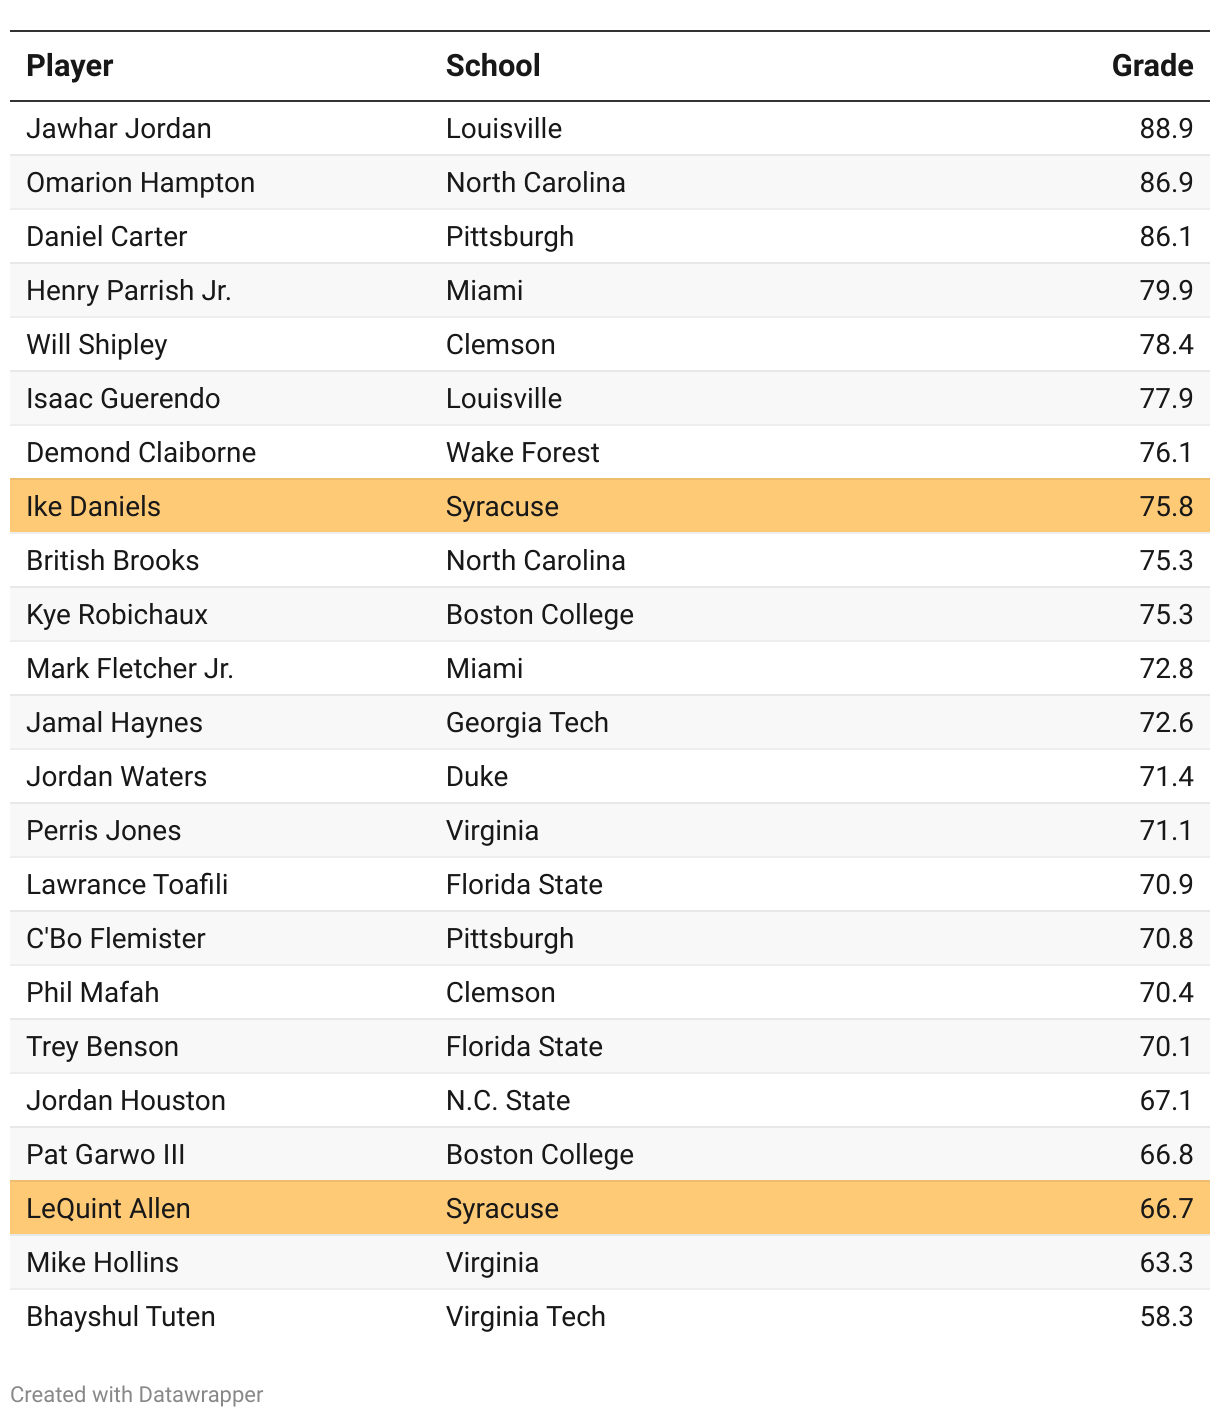Click Pittsburgh in Daniel Carter's row
Image resolution: width=1220 pixels, height=1418 pixels.
[510, 237]
